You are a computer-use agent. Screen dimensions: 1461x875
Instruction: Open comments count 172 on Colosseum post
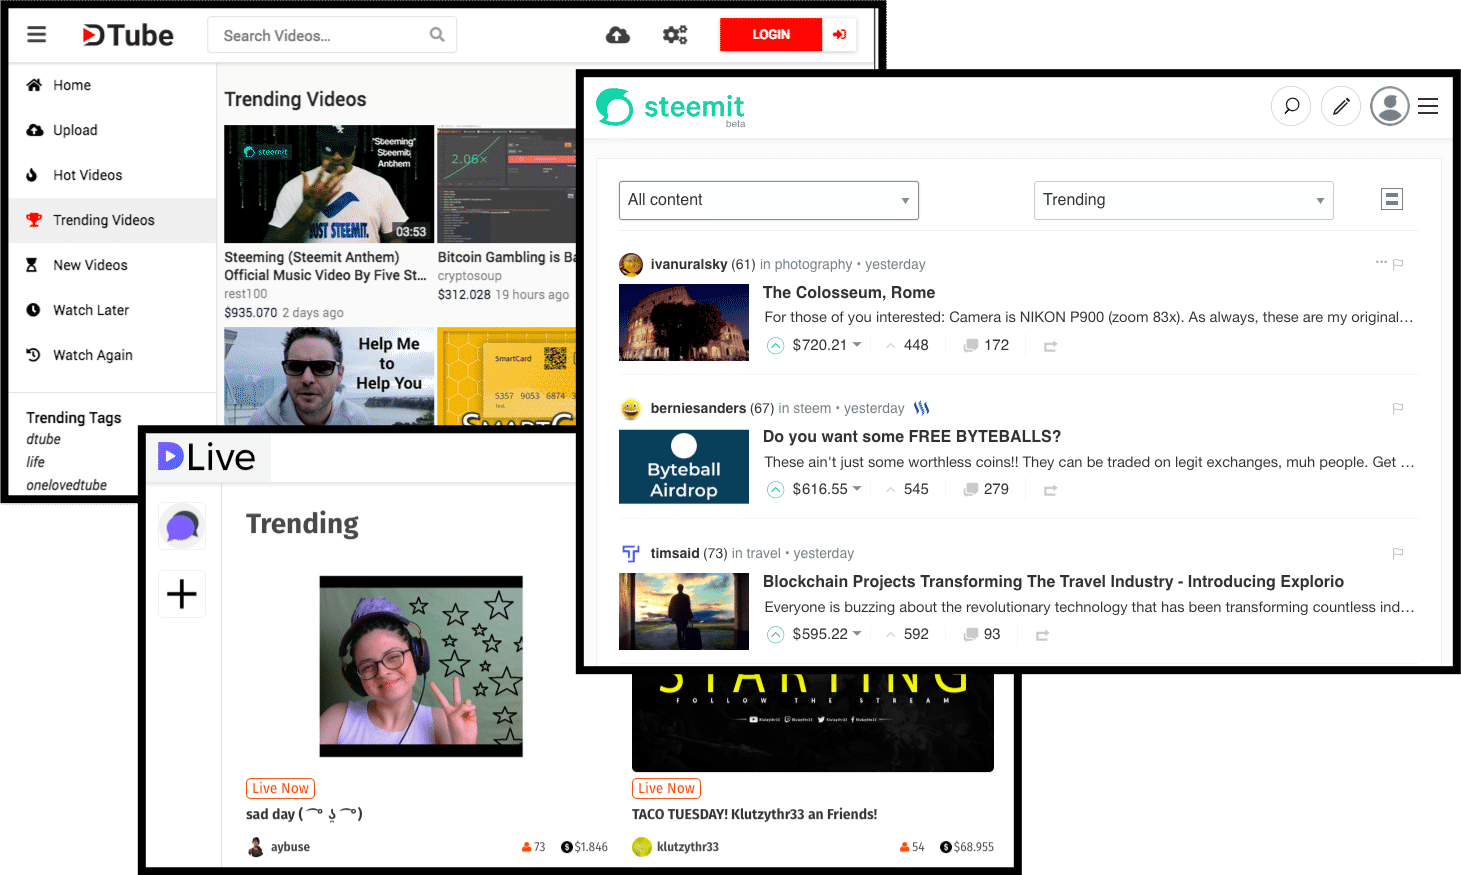(986, 345)
